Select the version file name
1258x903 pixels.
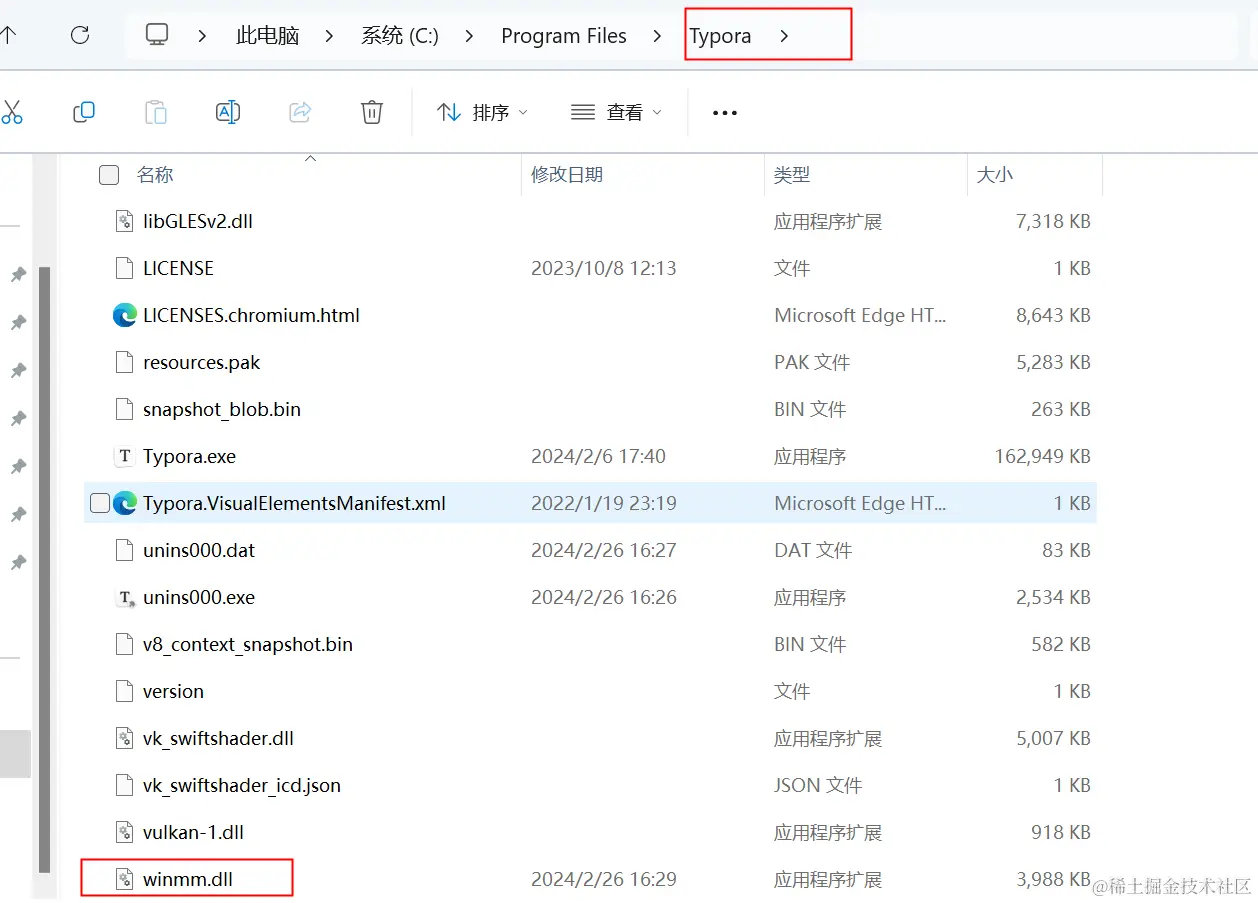tap(173, 691)
